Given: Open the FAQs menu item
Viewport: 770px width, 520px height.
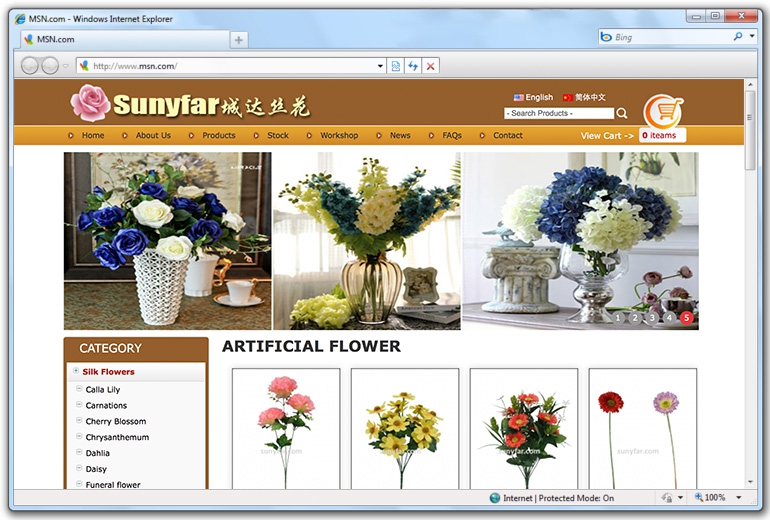Looking at the screenshot, I should coord(452,136).
